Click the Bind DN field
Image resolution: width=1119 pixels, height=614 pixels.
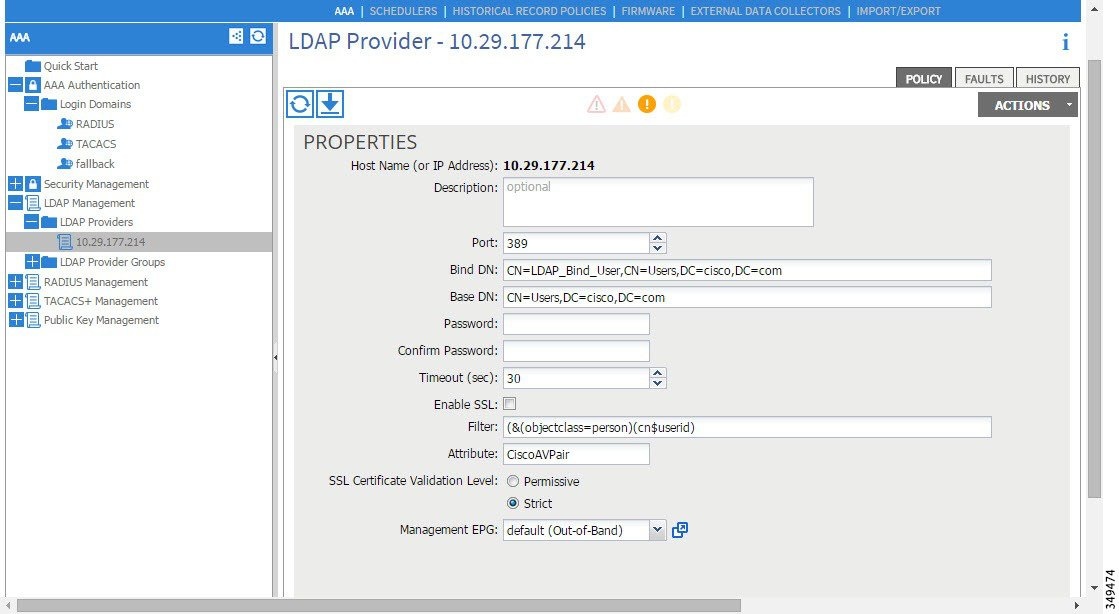[x=747, y=271]
